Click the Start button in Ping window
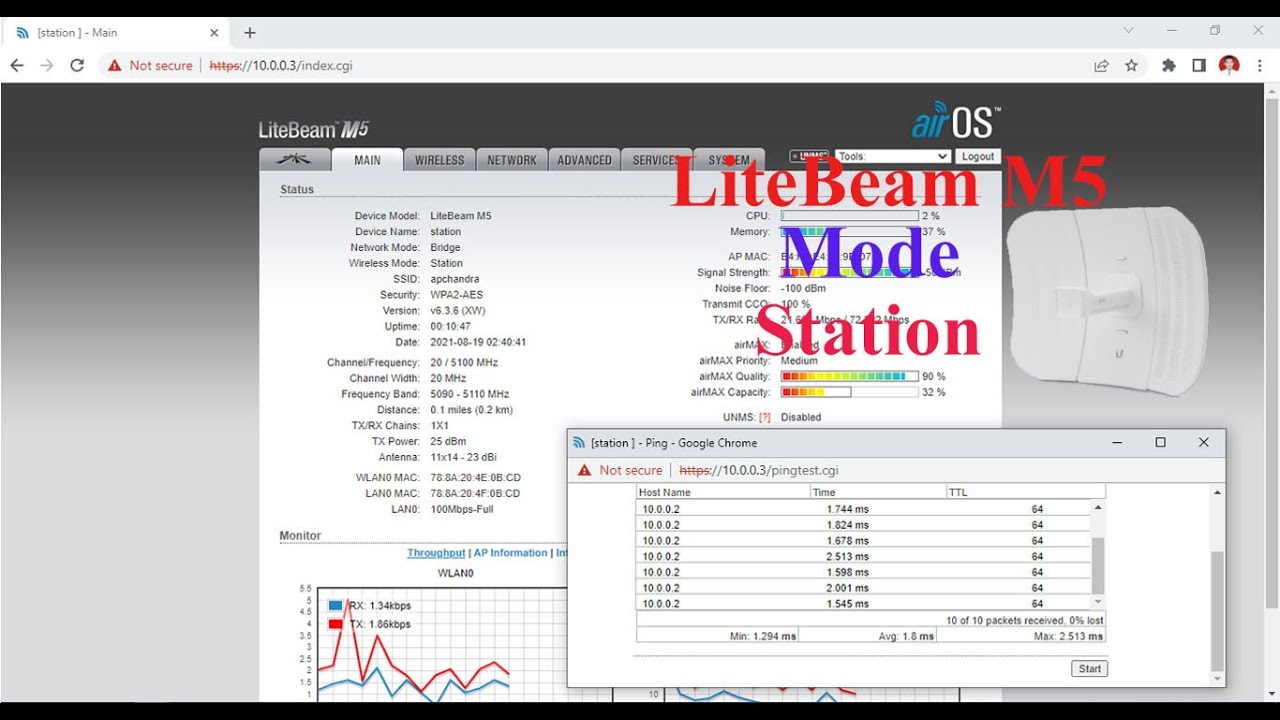 coord(1090,669)
